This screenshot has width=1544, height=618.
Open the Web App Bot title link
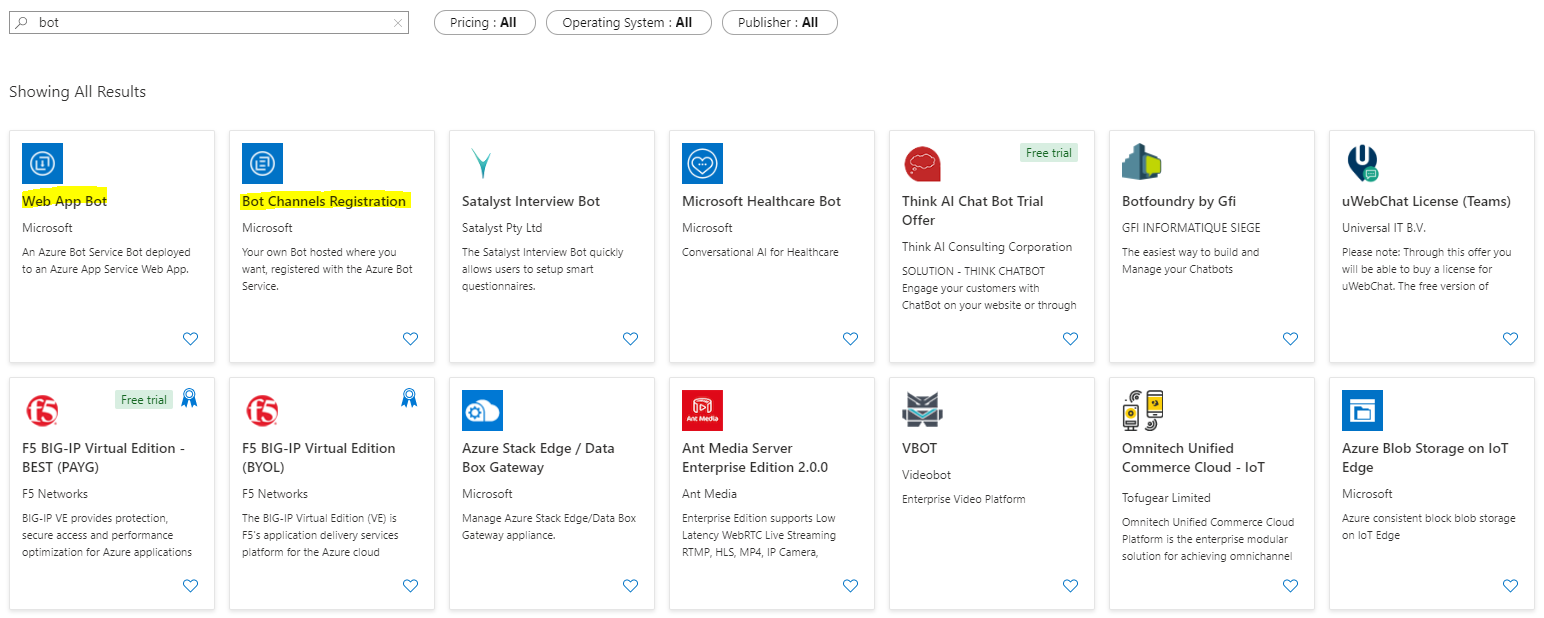click(65, 201)
